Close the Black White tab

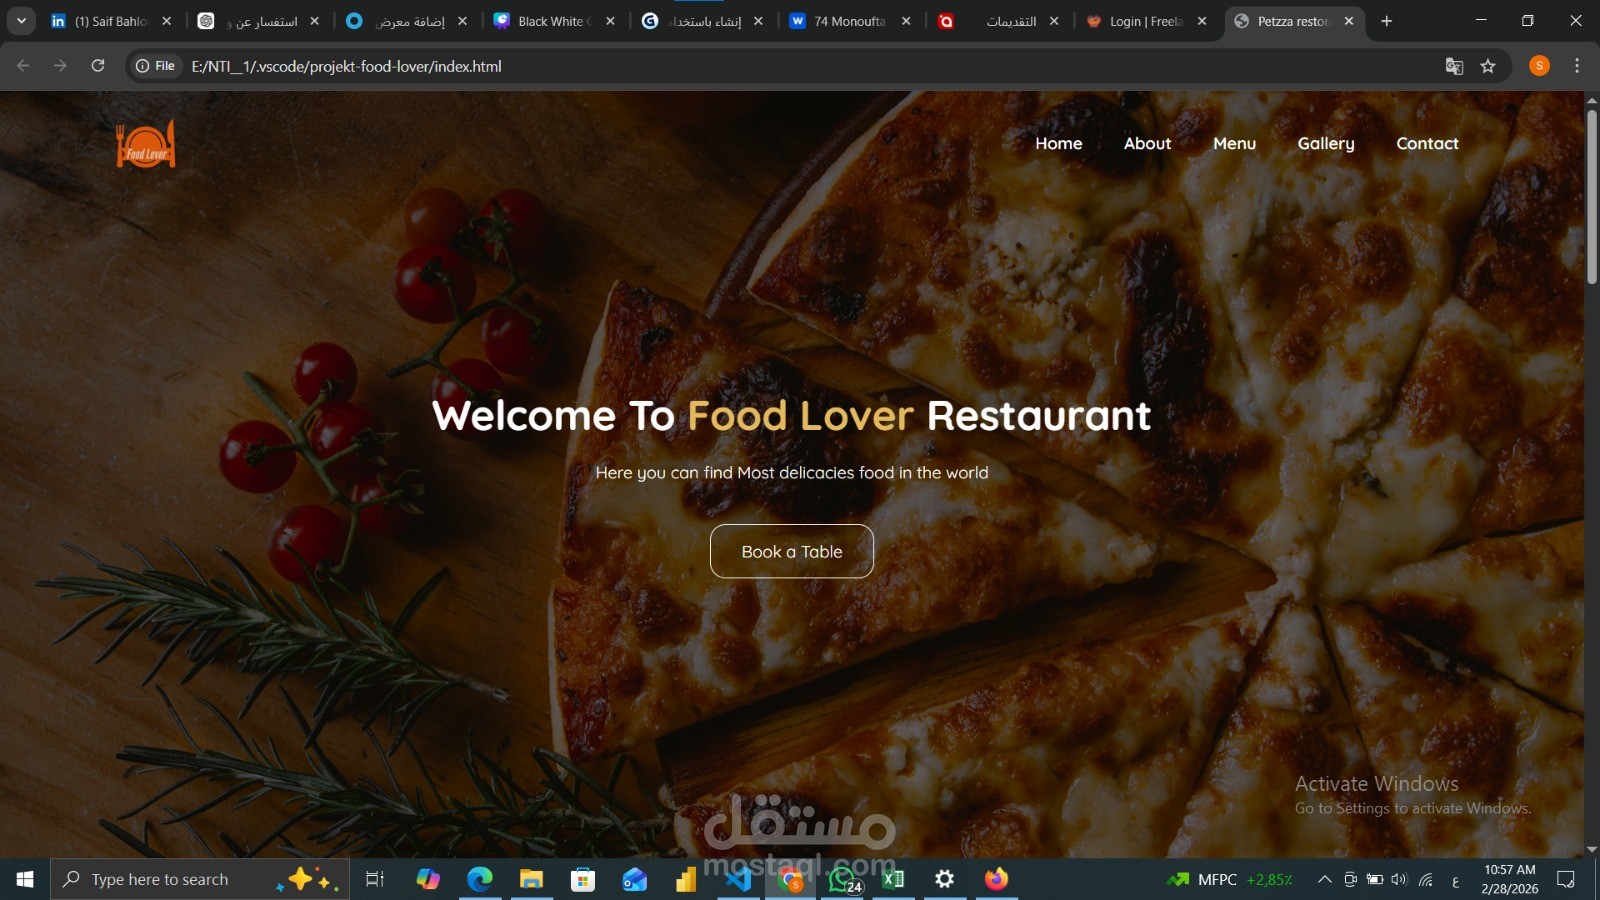tap(610, 21)
